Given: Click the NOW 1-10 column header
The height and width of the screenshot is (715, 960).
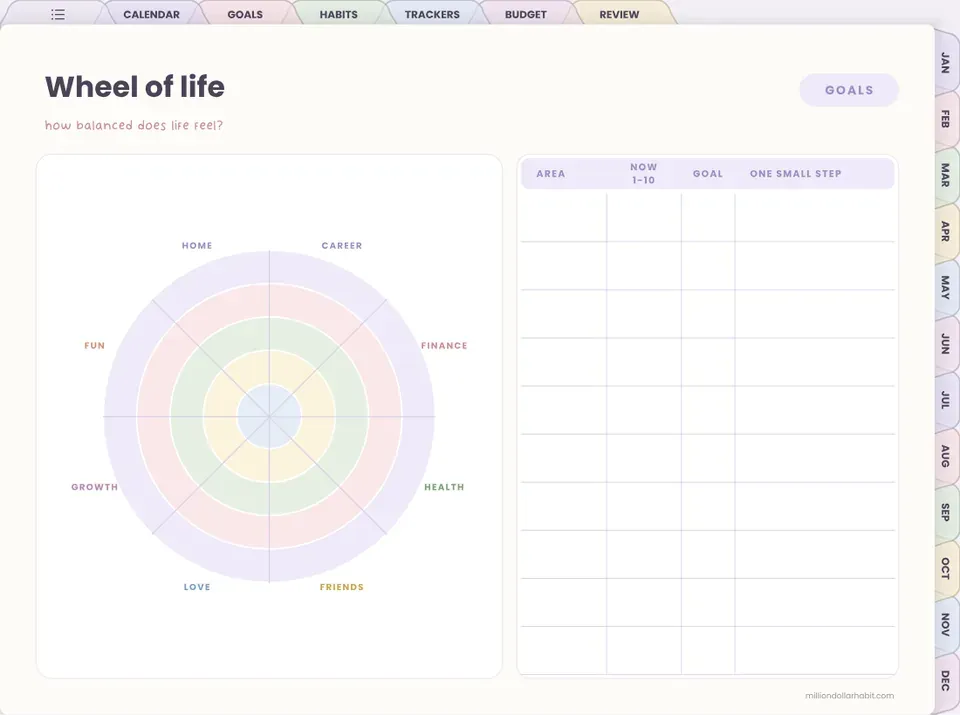Looking at the screenshot, I should (x=643, y=174).
